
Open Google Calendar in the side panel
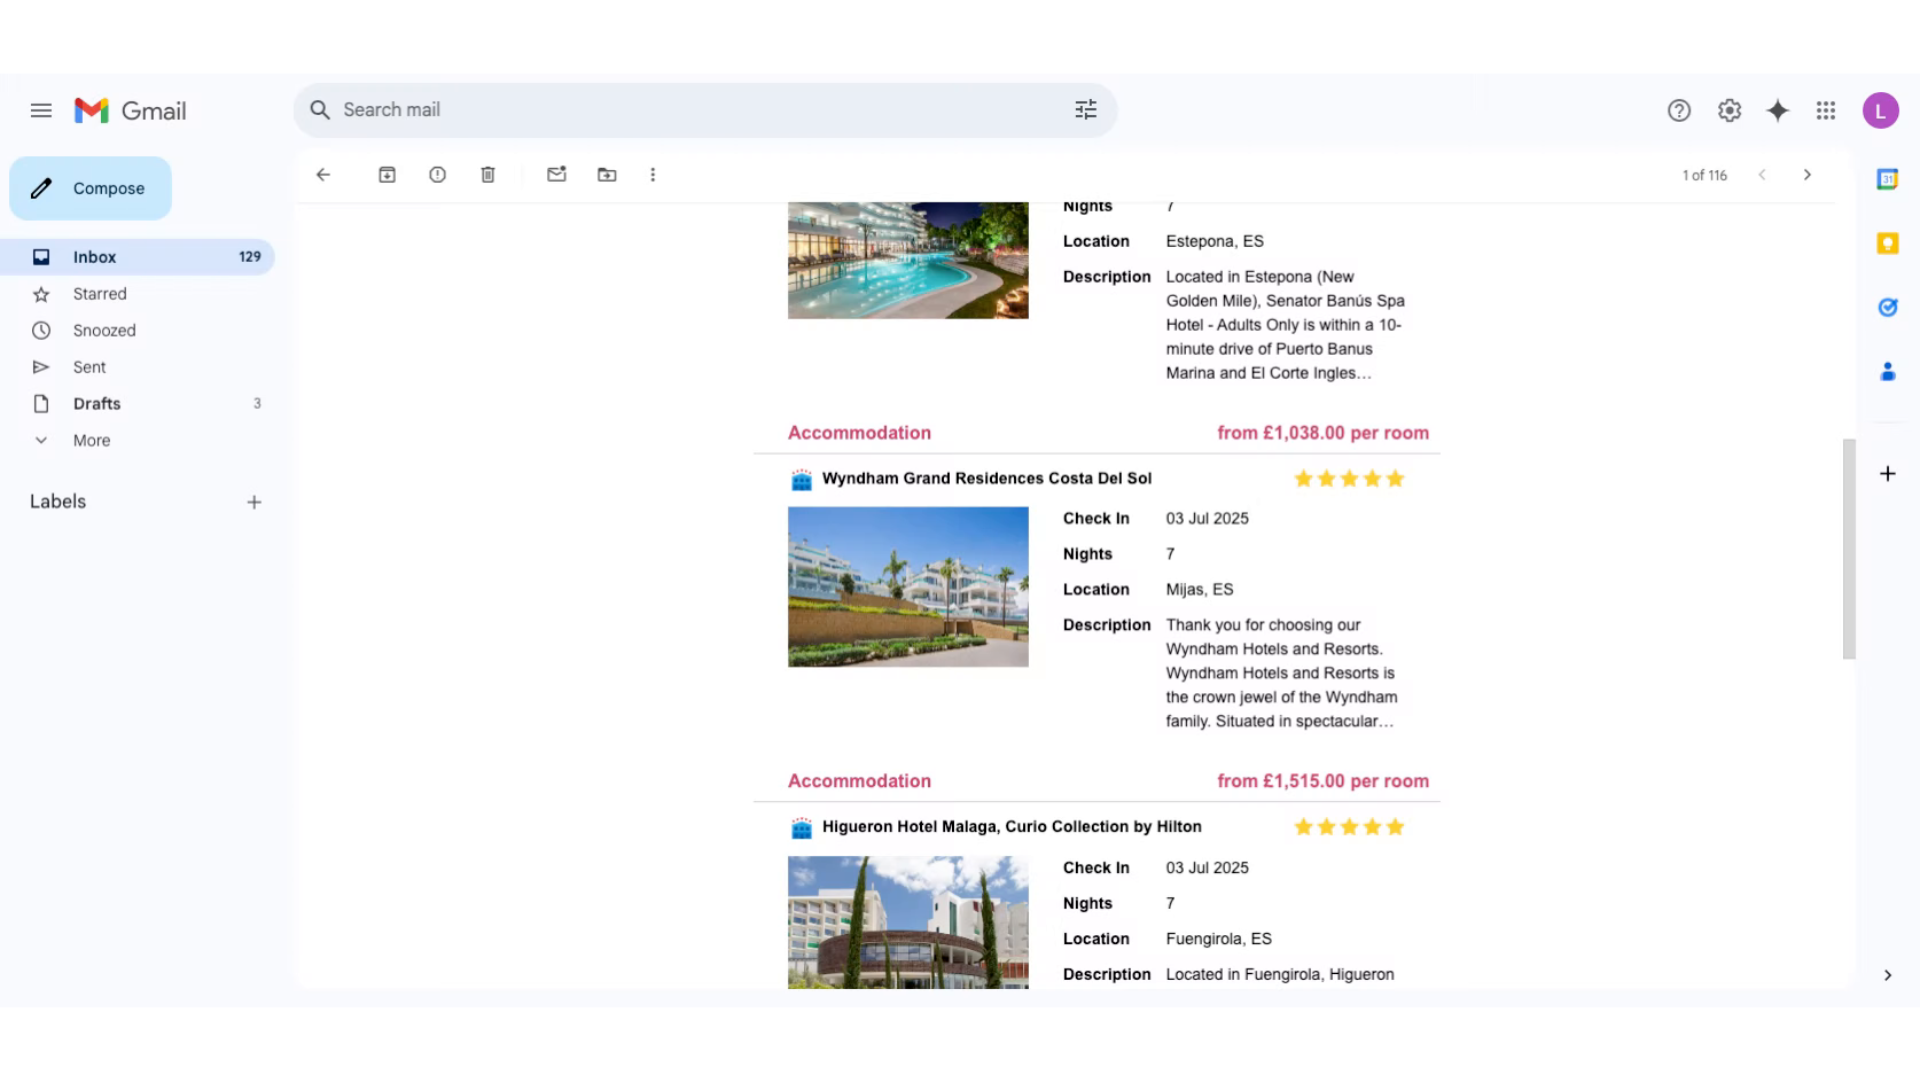[x=1887, y=180]
